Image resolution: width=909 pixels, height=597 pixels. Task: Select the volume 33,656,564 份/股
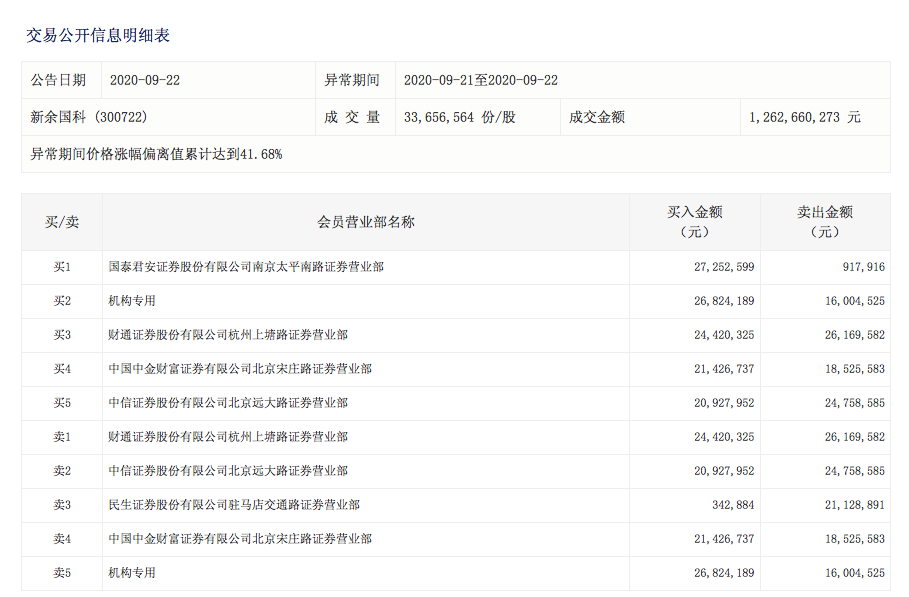tap(460, 117)
